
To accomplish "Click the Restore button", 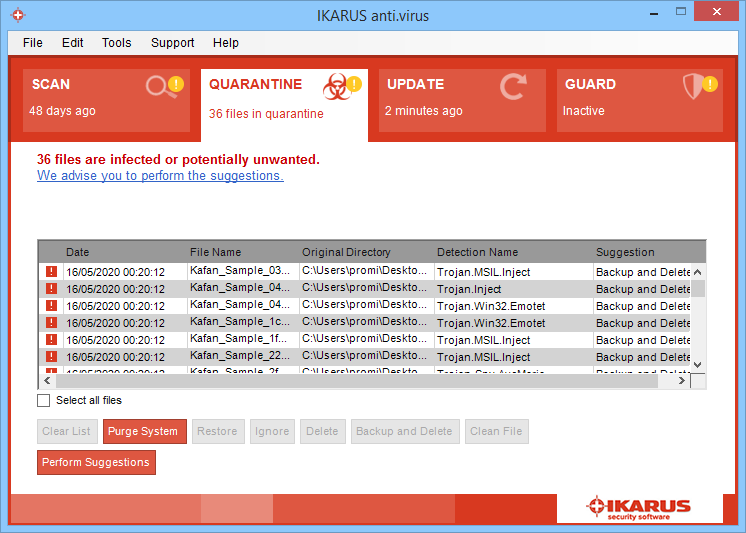I will pos(218,431).
